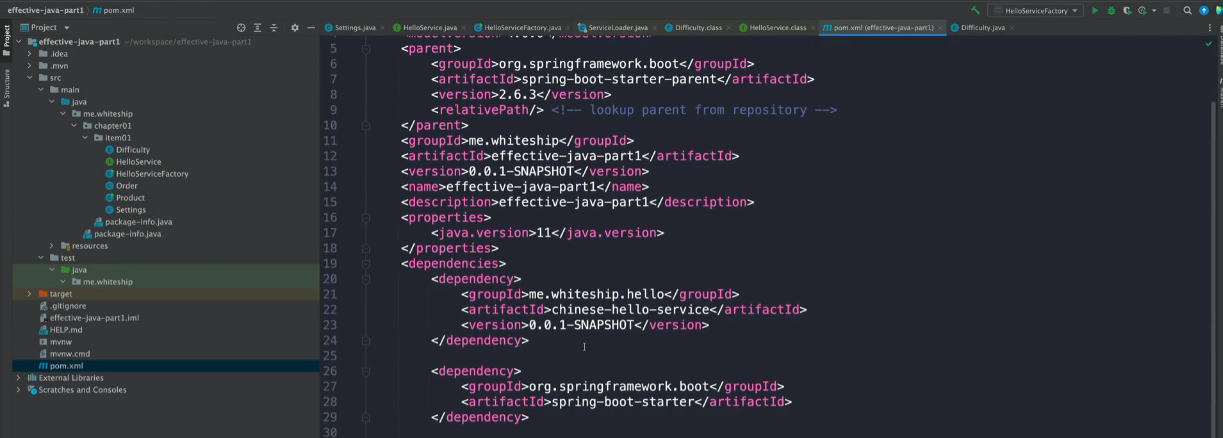Select HelloServiceFactory in project tree
1223x438 pixels.
pyautogui.click(x=151, y=174)
